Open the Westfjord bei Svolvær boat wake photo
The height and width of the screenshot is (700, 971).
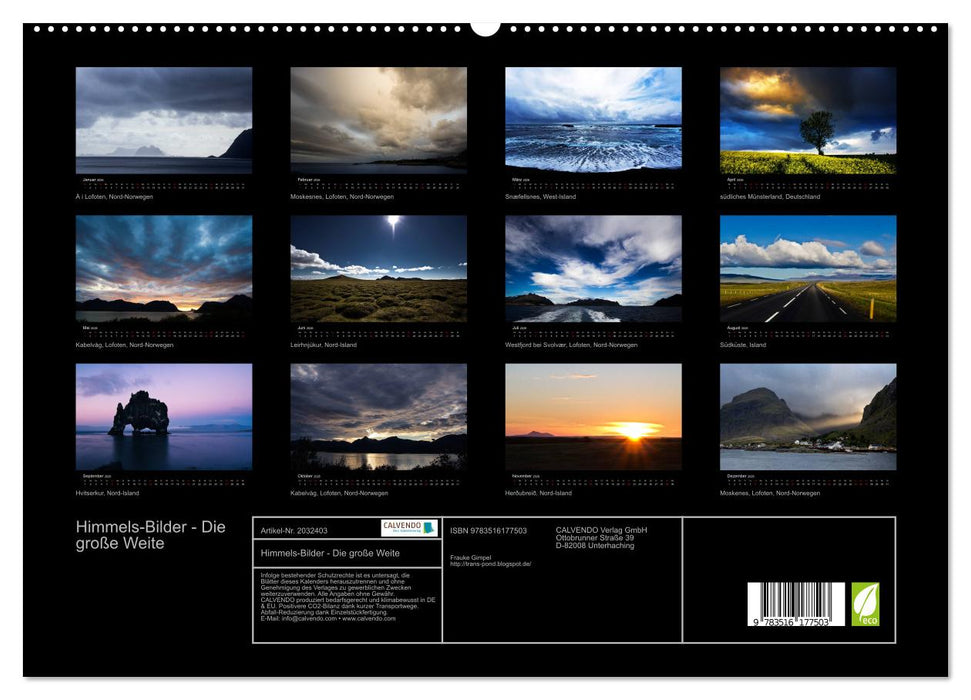click(593, 268)
